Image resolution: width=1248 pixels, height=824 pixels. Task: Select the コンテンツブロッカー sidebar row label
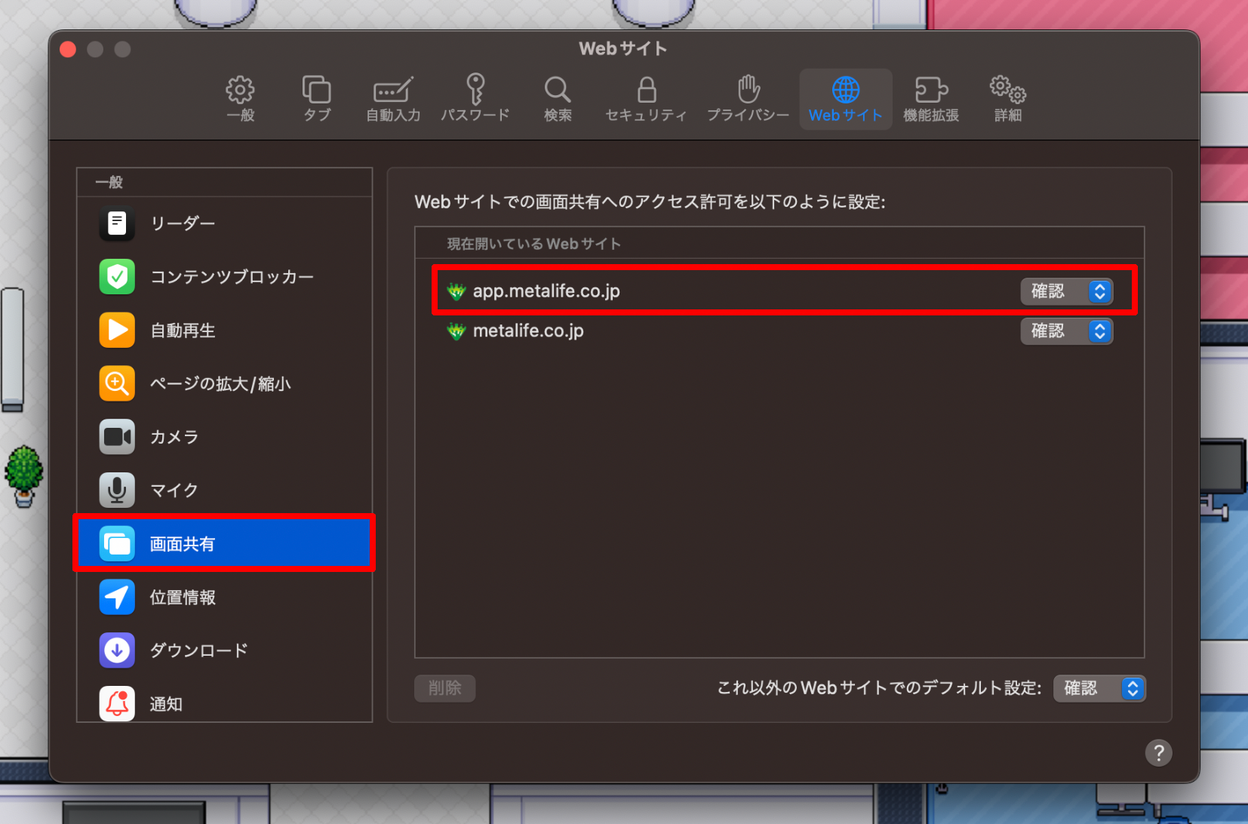click(232, 277)
